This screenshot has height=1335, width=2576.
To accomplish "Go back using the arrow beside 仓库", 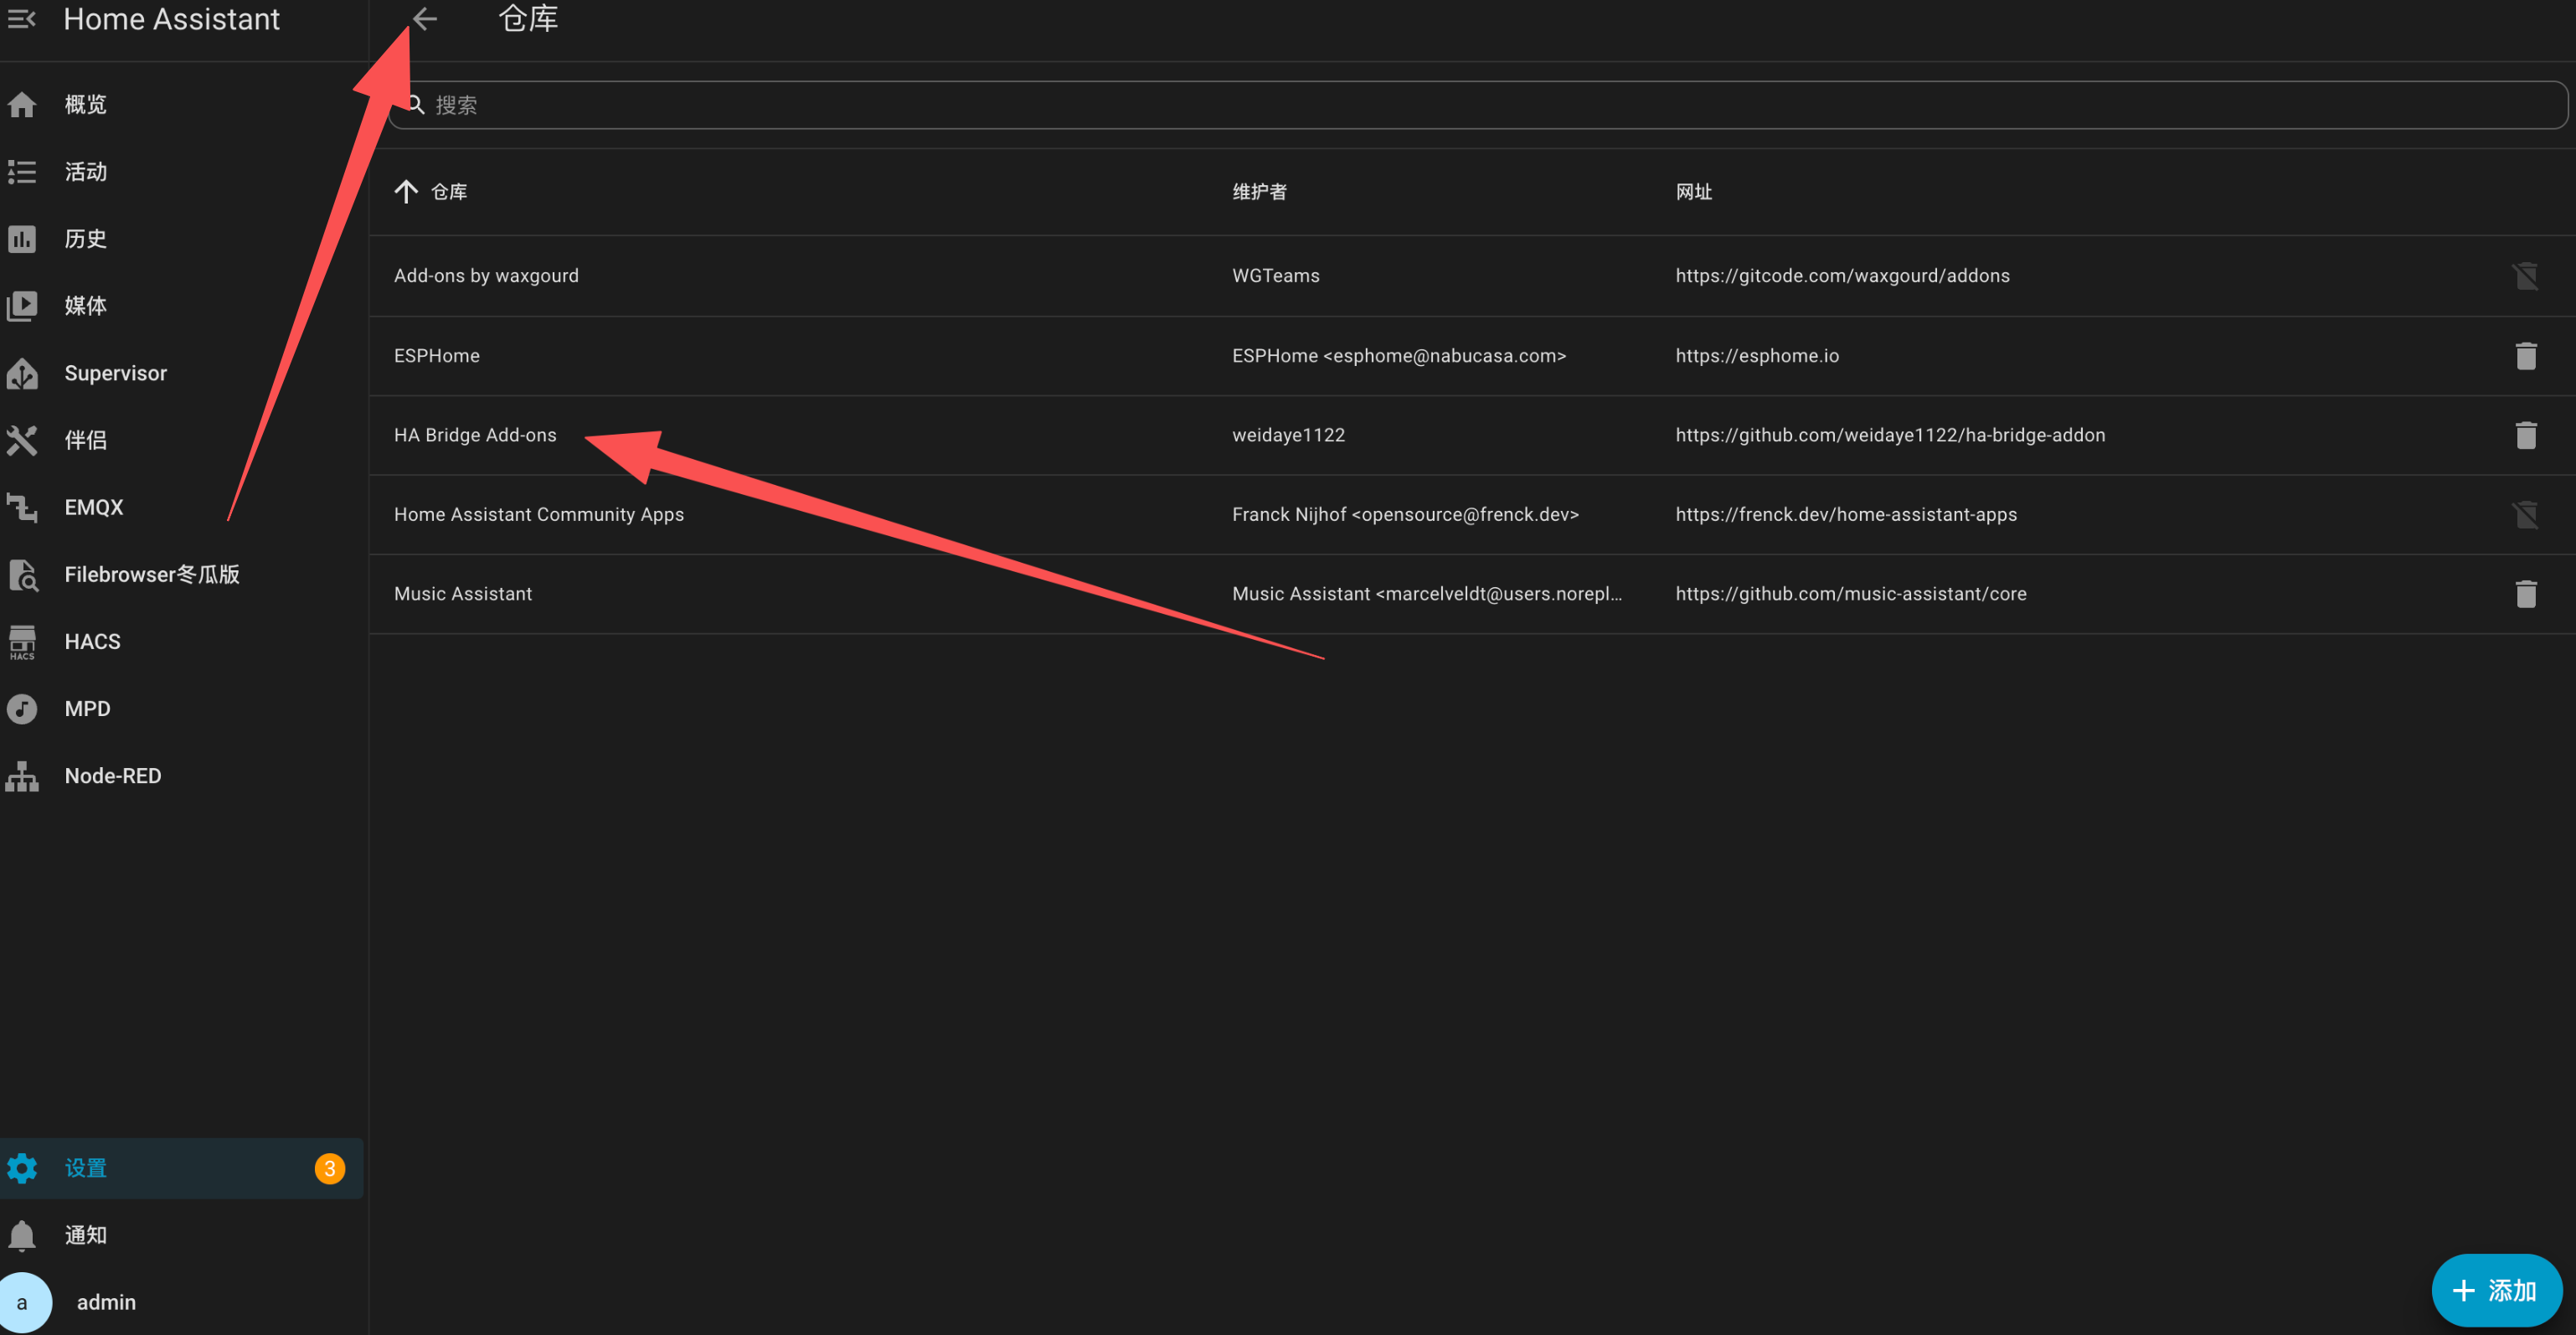I will [425, 19].
